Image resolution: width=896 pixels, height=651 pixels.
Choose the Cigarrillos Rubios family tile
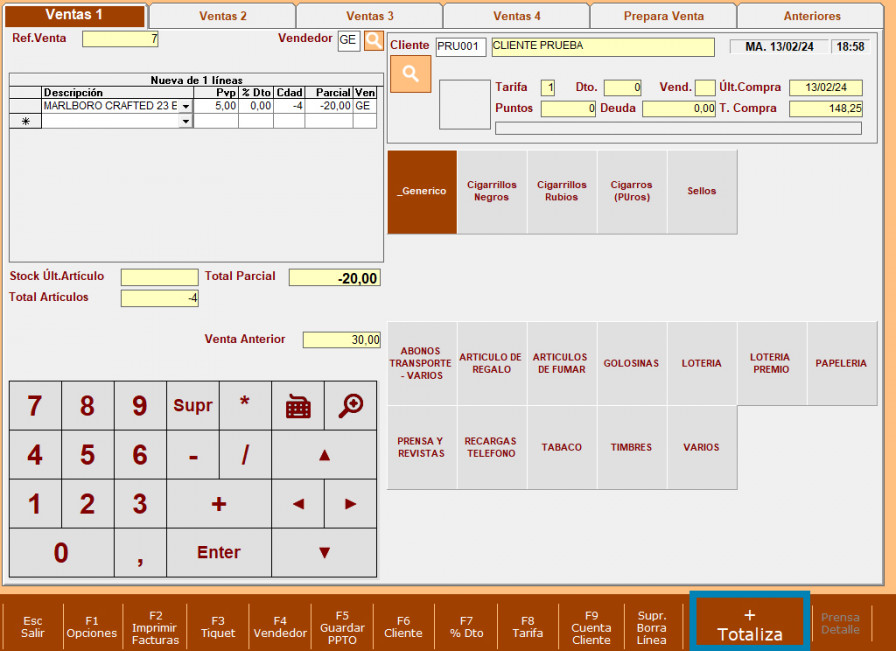pos(562,192)
